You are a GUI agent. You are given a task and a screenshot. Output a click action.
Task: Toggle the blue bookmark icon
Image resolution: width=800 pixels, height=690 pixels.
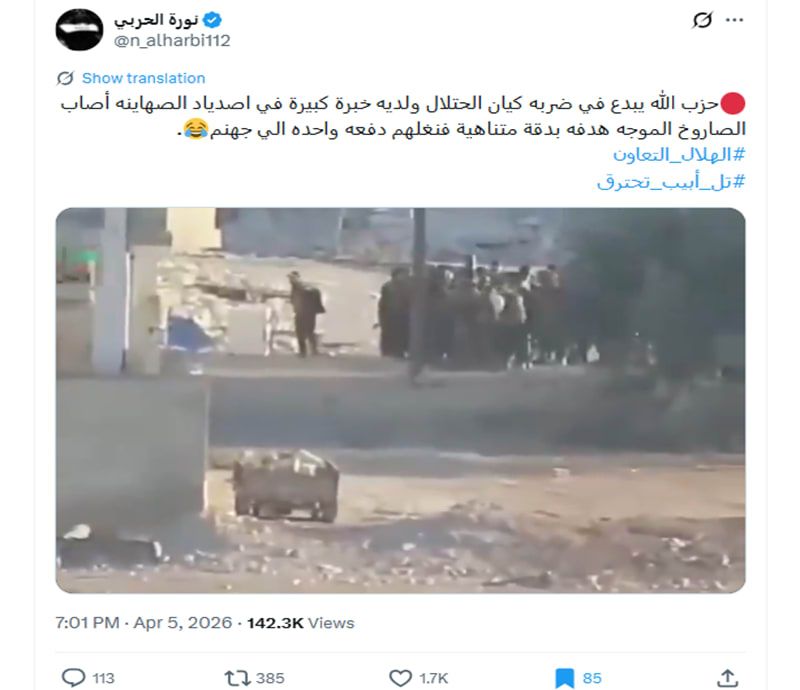point(564,678)
